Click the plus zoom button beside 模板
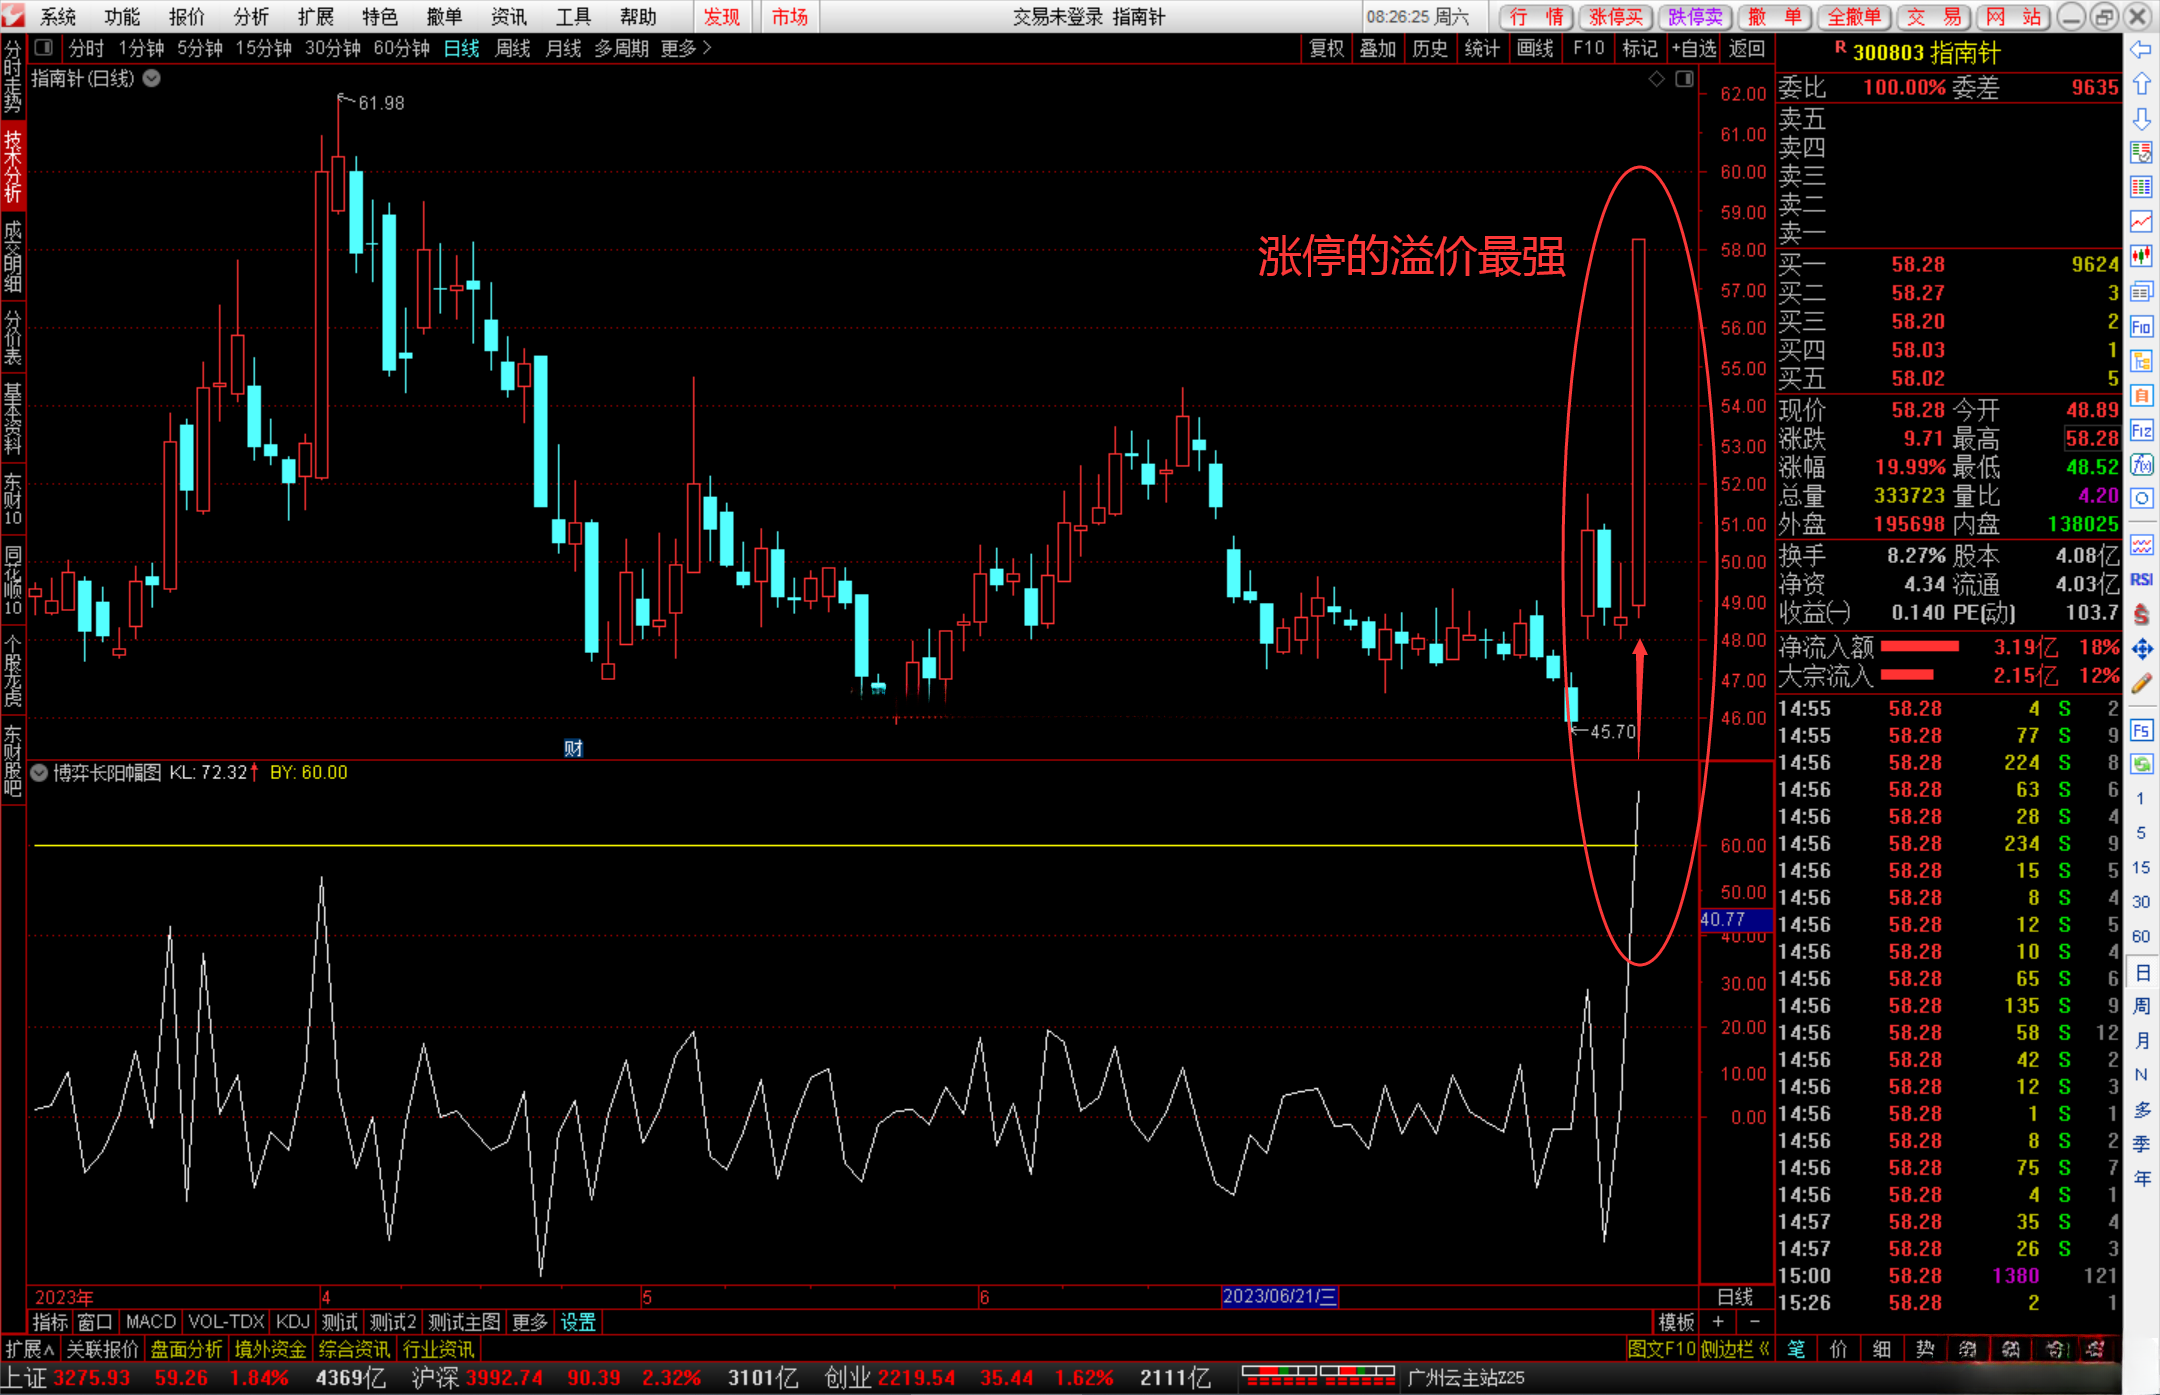Viewport: 2160px width, 1395px height. [x=1718, y=1322]
